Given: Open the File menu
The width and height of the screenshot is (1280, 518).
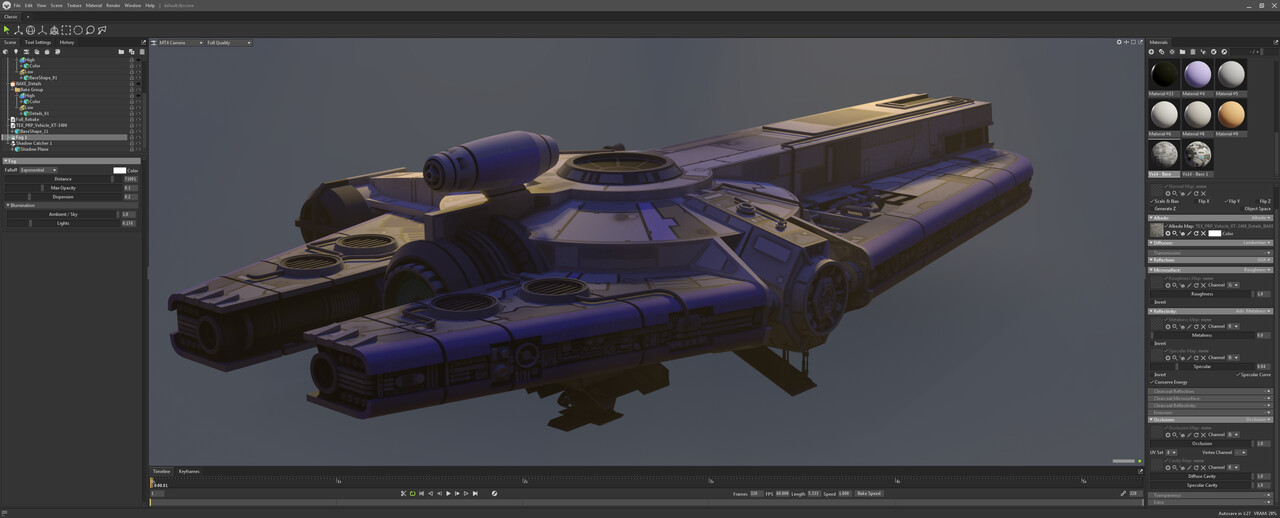Looking at the screenshot, I should tap(17, 5).
